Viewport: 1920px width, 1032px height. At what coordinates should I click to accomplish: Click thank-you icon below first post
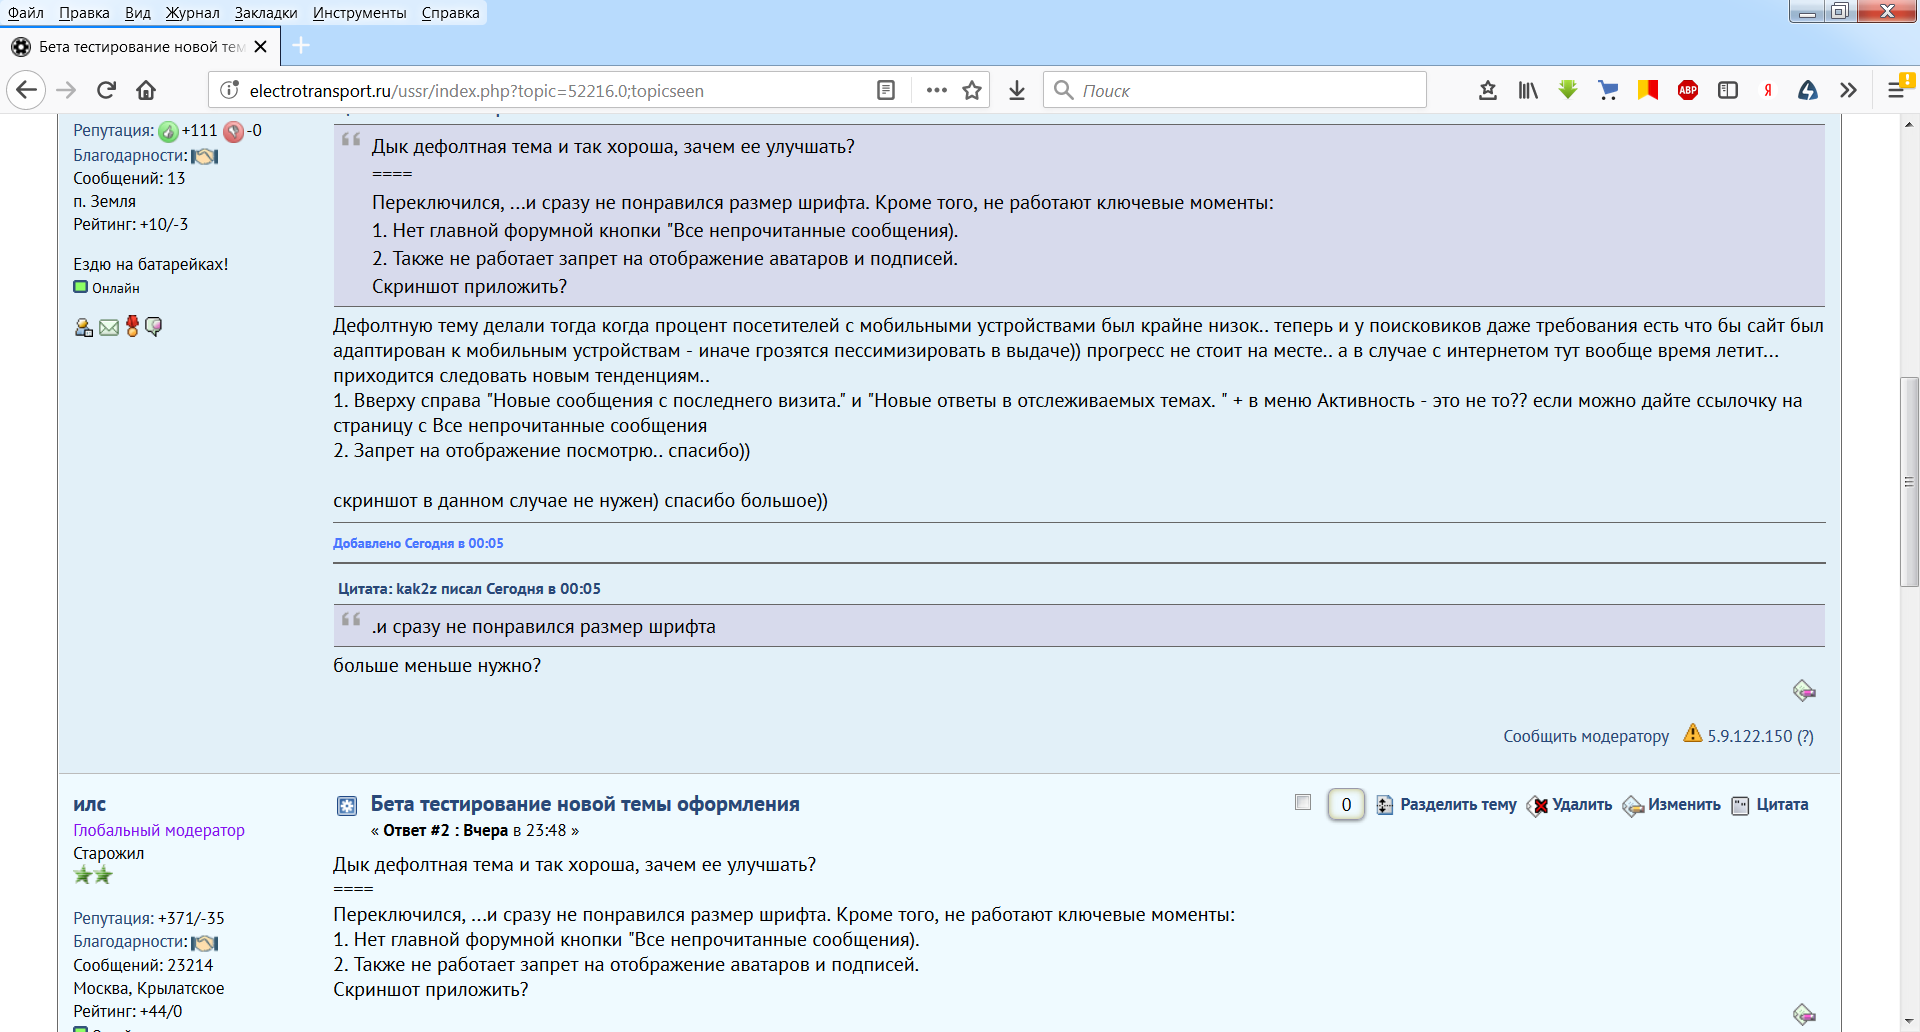pyautogui.click(x=1804, y=690)
